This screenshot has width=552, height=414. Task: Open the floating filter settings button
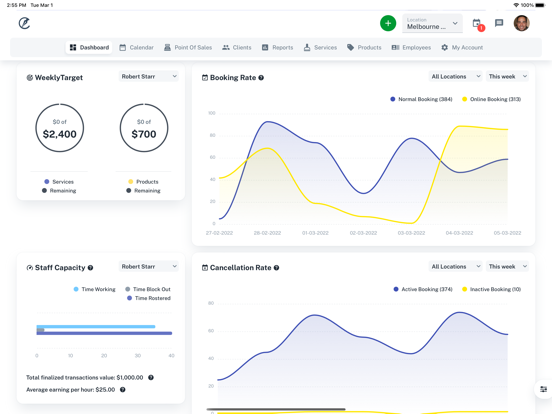[544, 389]
